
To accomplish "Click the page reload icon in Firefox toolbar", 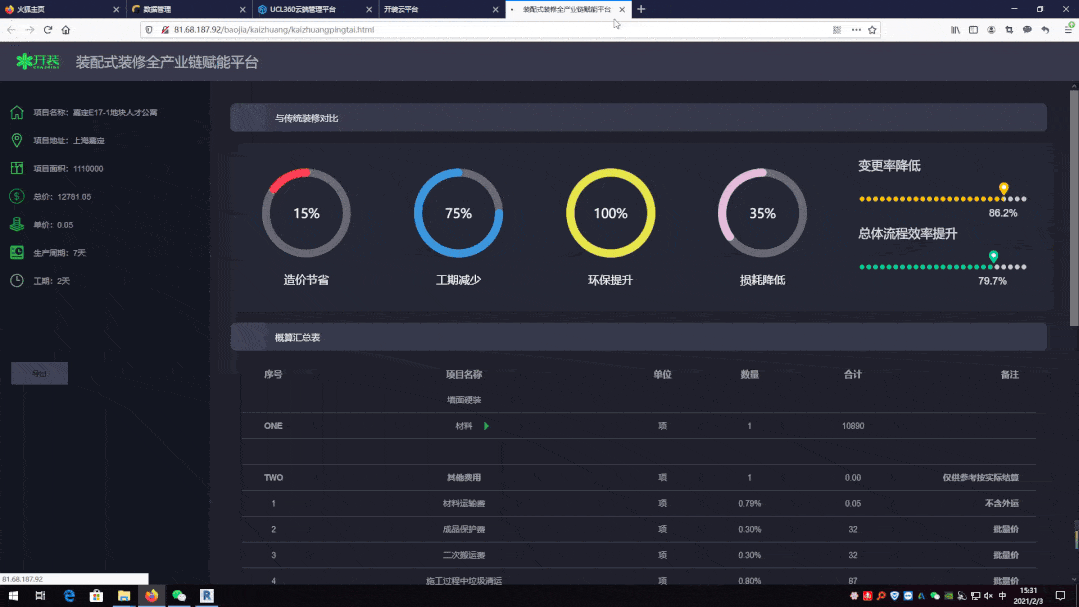I will [47, 30].
